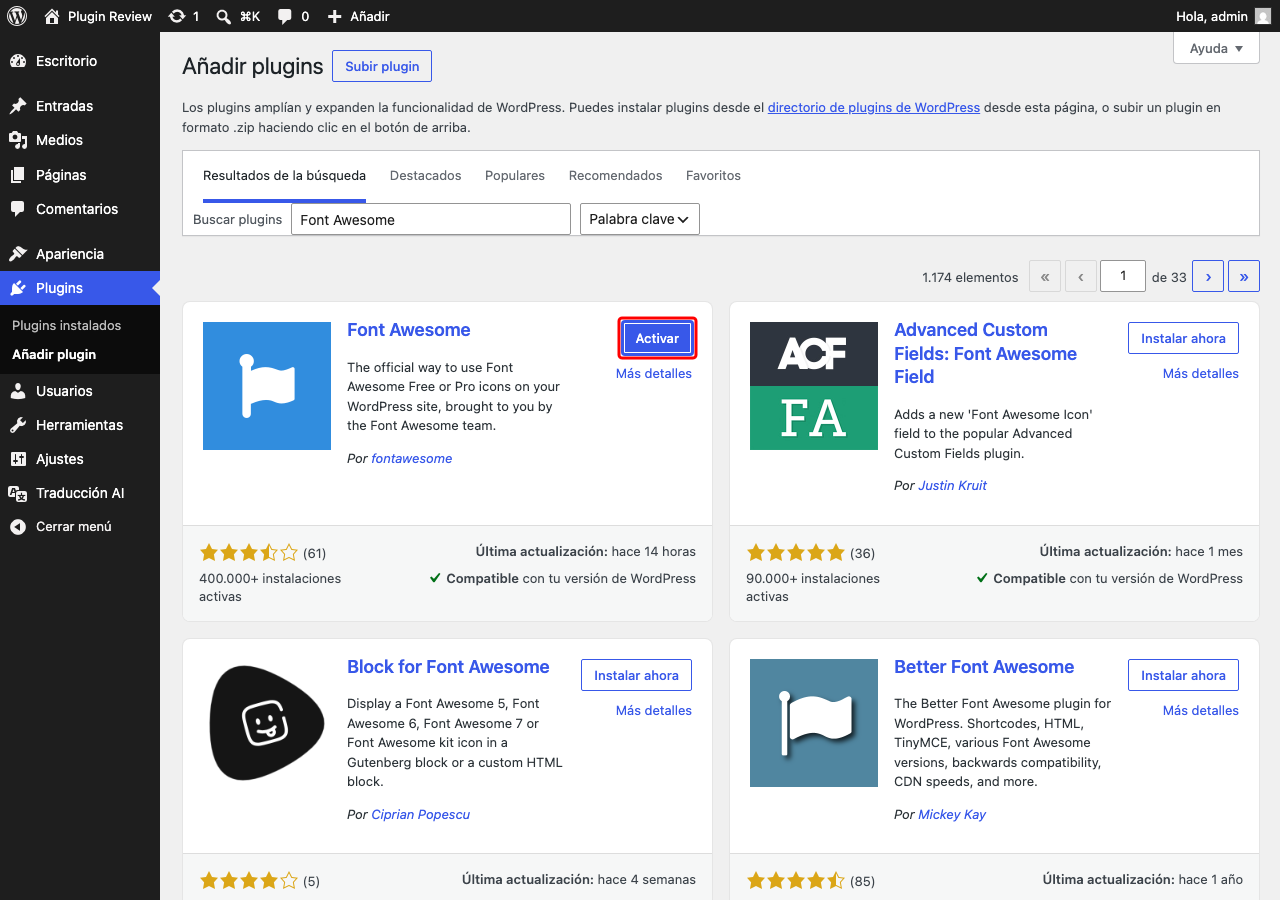The image size is (1280, 900).
Task: Go to the next results page
Action: click(x=1208, y=276)
